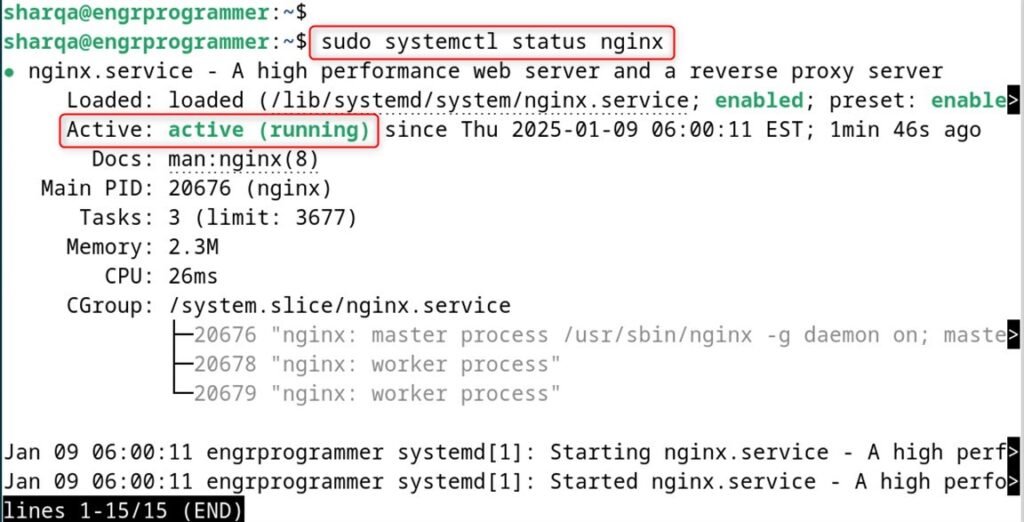This screenshot has width=1024, height=522.
Task: Click the 'Tasks: 3 (limit: 3677)' line
Action: 218,218
